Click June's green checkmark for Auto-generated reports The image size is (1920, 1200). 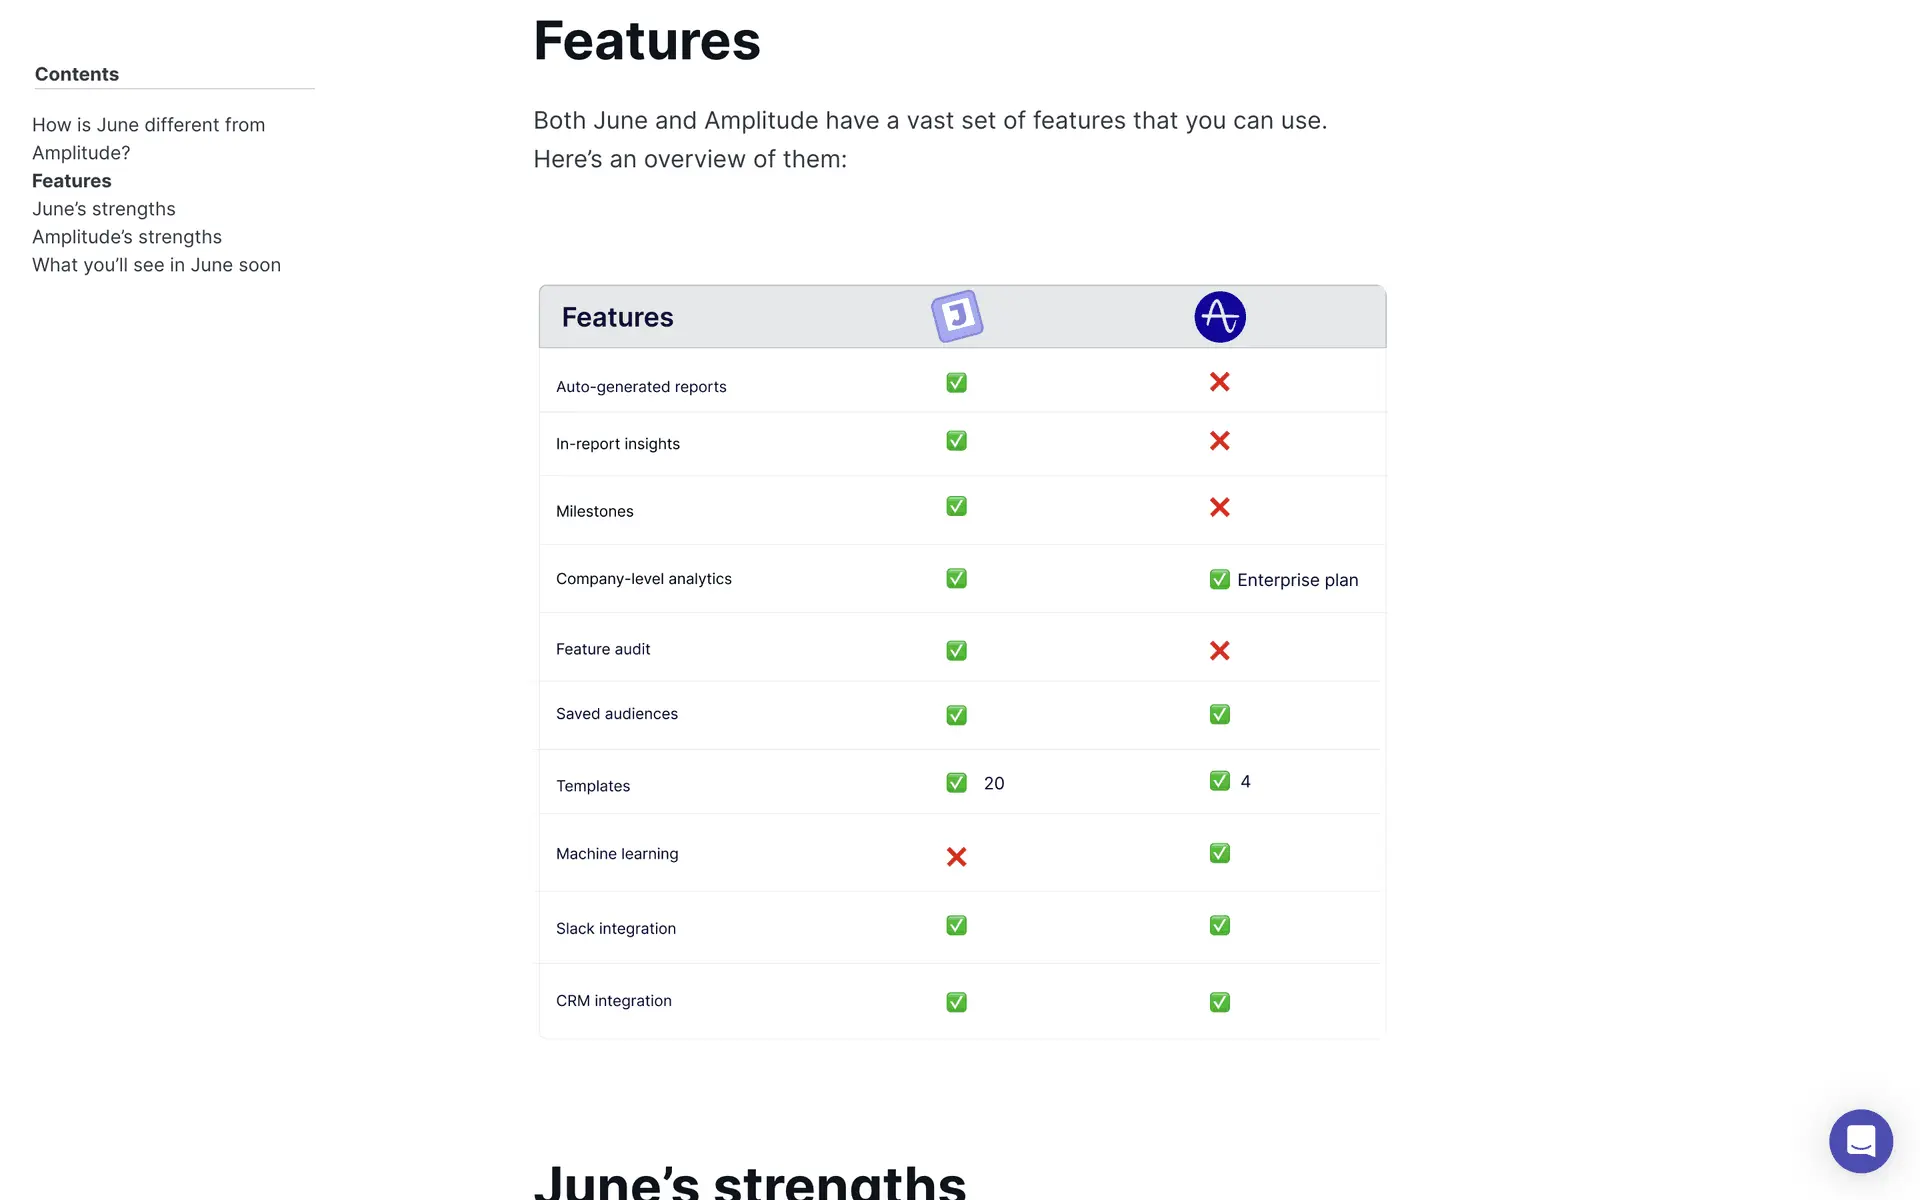(x=956, y=383)
